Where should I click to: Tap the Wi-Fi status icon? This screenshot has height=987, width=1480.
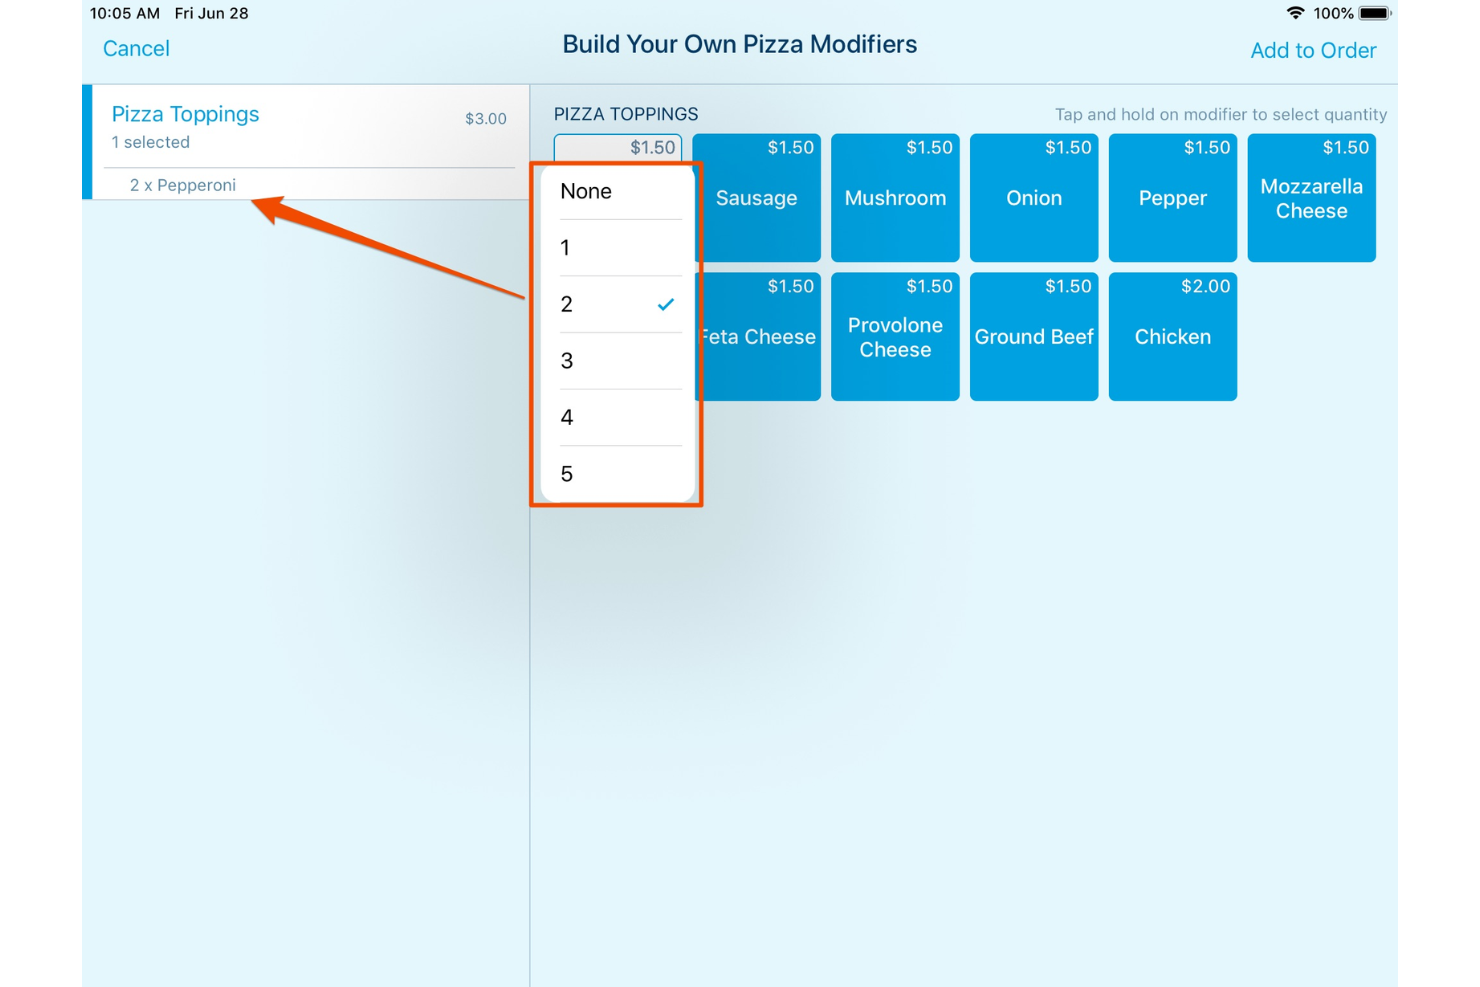(x=1295, y=13)
